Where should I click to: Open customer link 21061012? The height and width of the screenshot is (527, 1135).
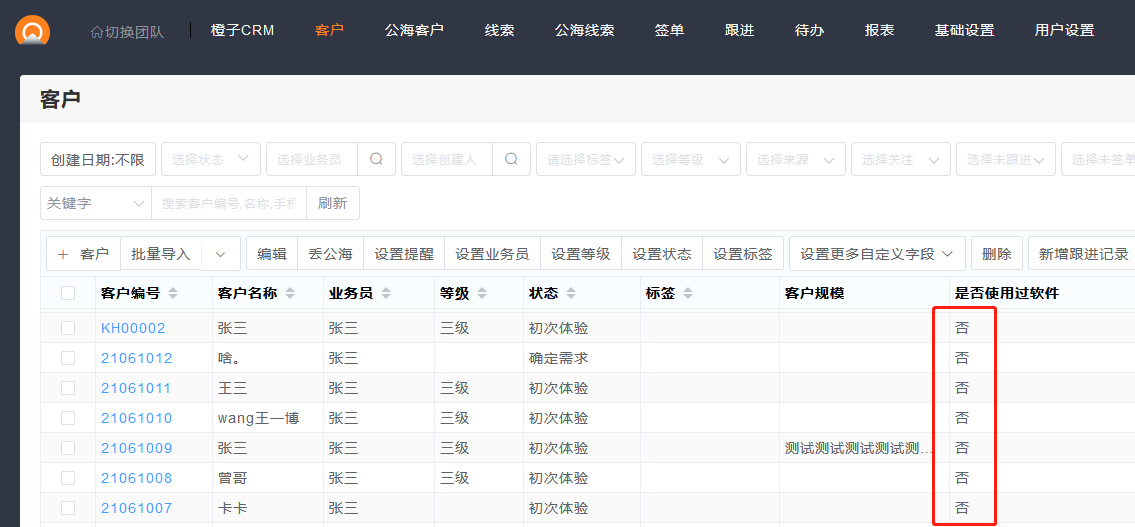tap(136, 358)
